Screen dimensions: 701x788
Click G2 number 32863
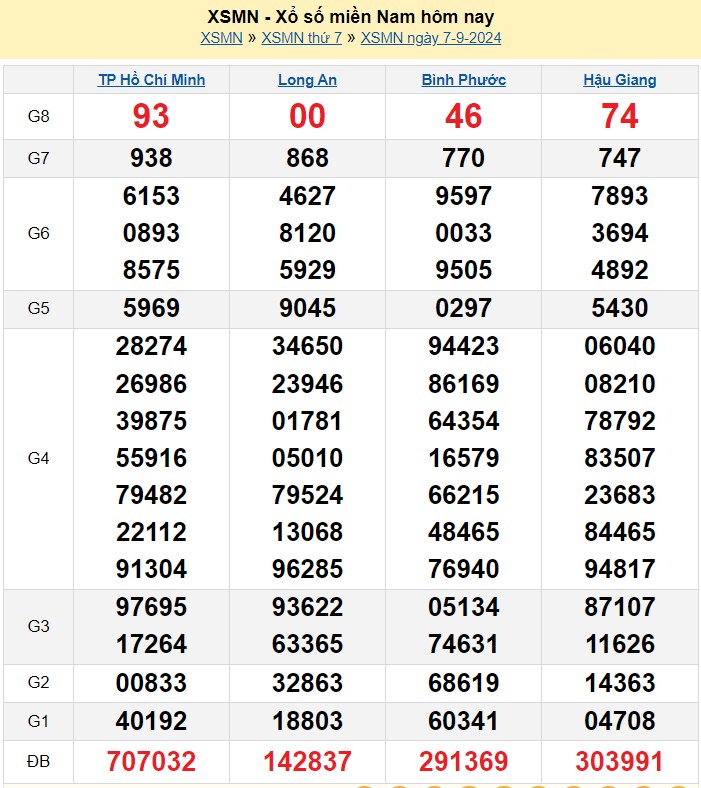pos(307,683)
